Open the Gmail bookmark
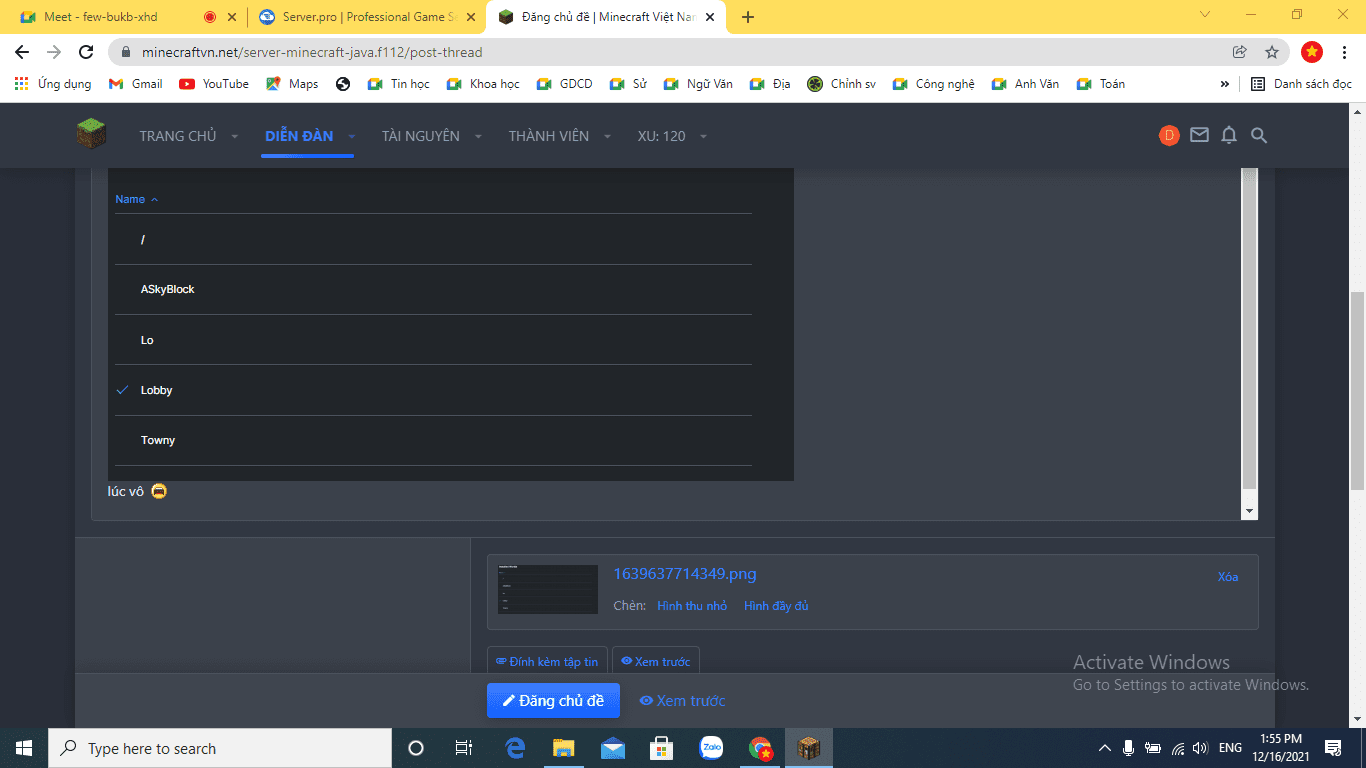Viewport: 1366px width, 768px height. [x=135, y=84]
